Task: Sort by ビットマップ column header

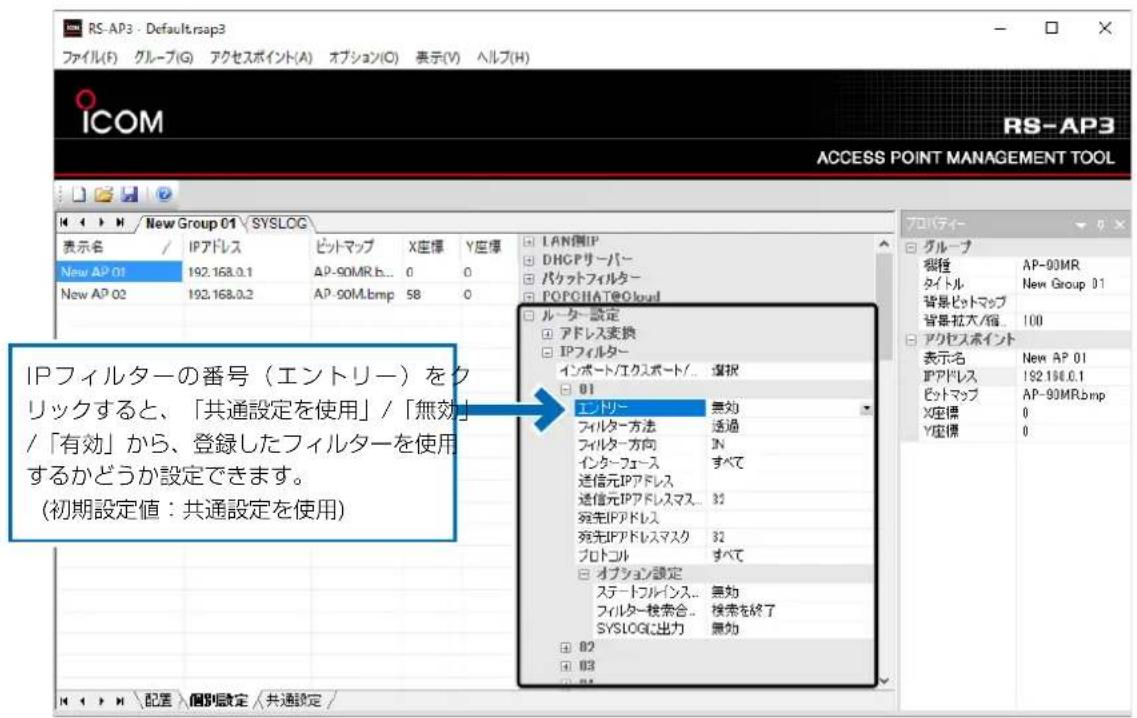Action: point(355,247)
